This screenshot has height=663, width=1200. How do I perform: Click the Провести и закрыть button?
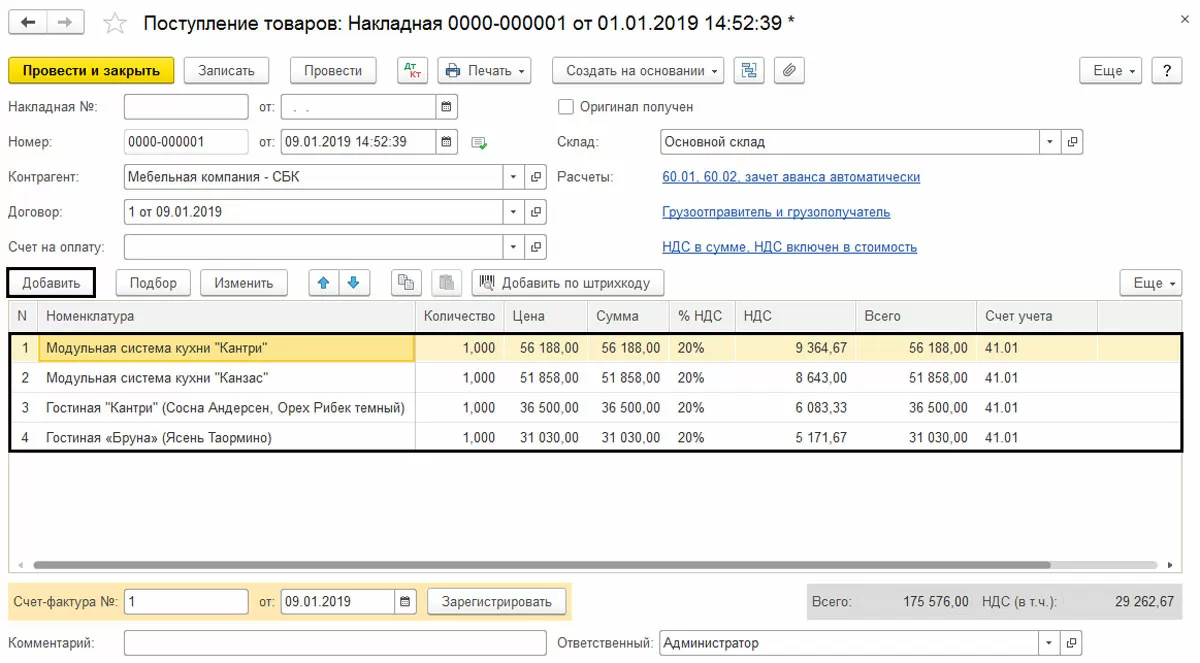click(x=91, y=71)
